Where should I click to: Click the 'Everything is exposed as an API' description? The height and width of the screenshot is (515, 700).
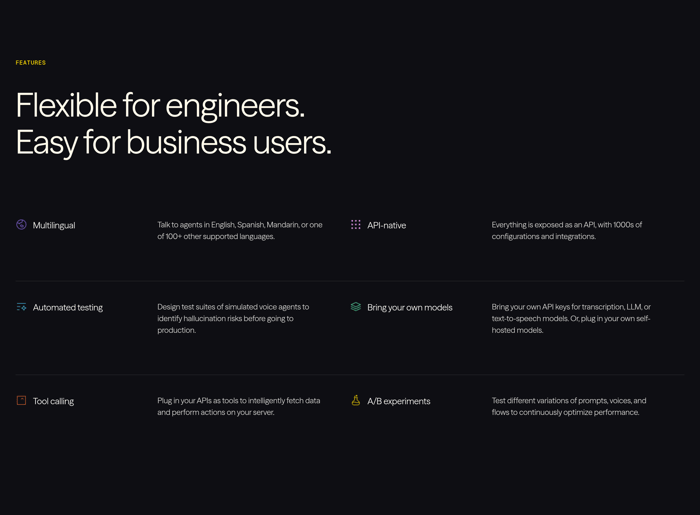(x=567, y=231)
